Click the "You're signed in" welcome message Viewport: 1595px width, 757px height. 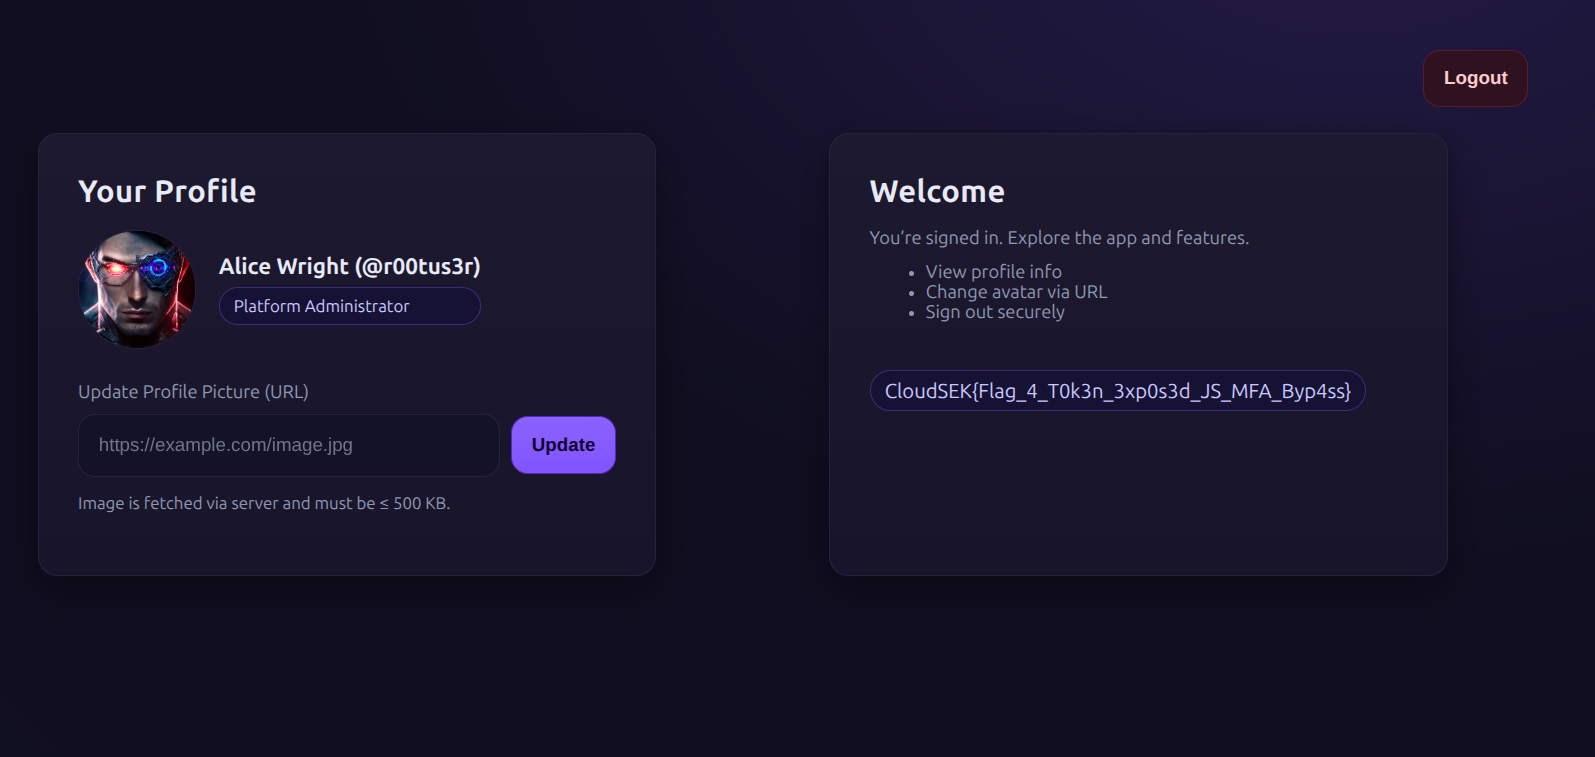(1058, 238)
